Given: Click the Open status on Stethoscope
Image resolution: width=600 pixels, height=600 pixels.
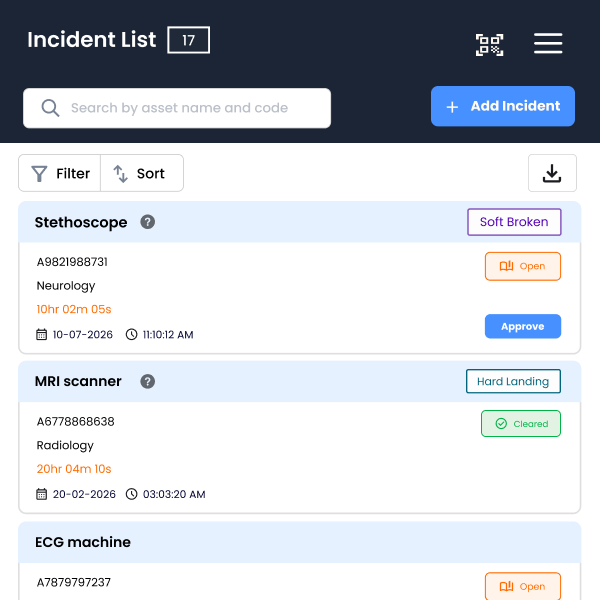Looking at the screenshot, I should [x=522, y=266].
